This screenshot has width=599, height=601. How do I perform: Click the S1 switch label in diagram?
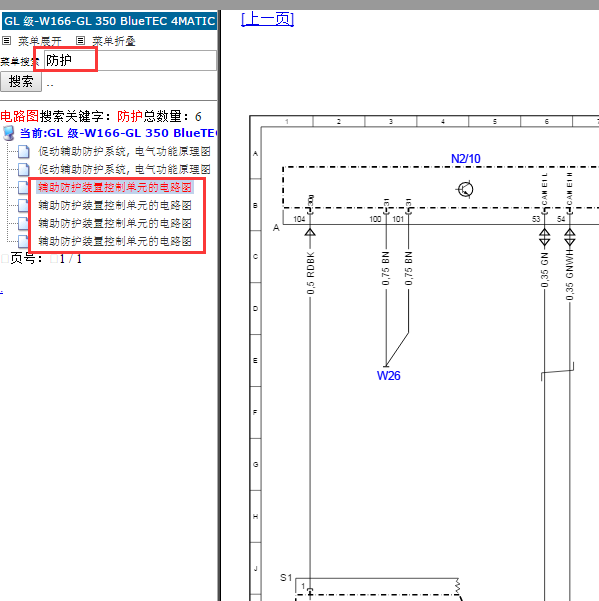pyautogui.click(x=286, y=578)
